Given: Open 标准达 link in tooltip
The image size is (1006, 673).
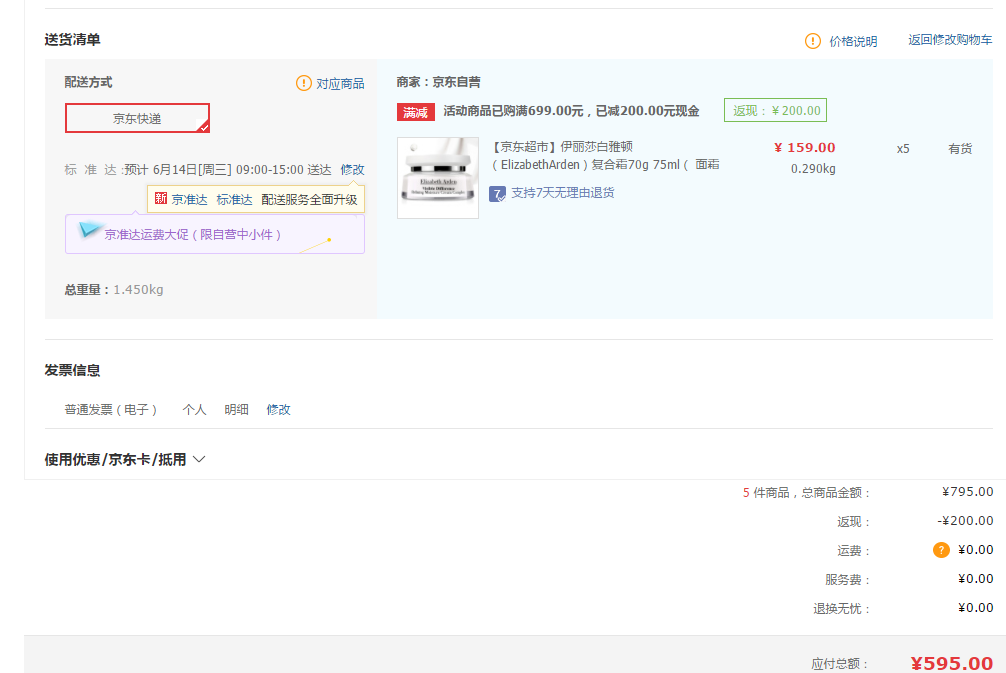Looking at the screenshot, I should click(234, 200).
